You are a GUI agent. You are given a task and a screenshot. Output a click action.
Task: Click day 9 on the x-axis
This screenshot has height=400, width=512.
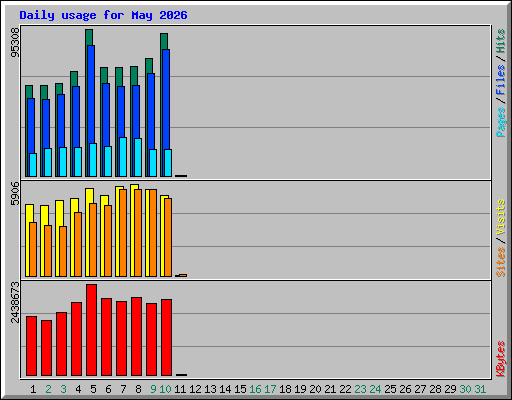tap(153, 389)
